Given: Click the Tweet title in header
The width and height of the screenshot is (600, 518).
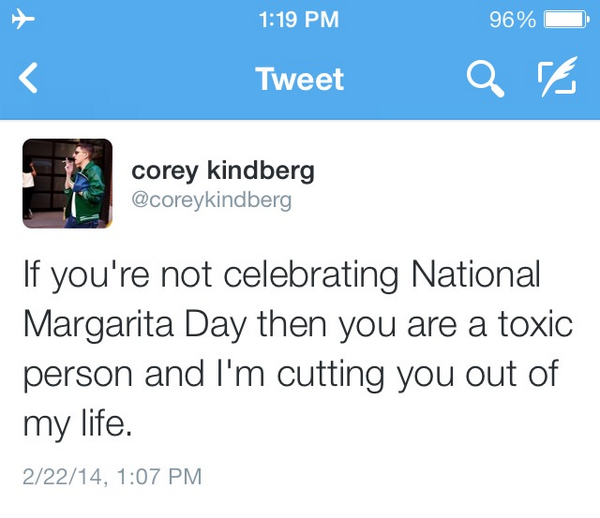Looking at the screenshot, I should 300,79.
